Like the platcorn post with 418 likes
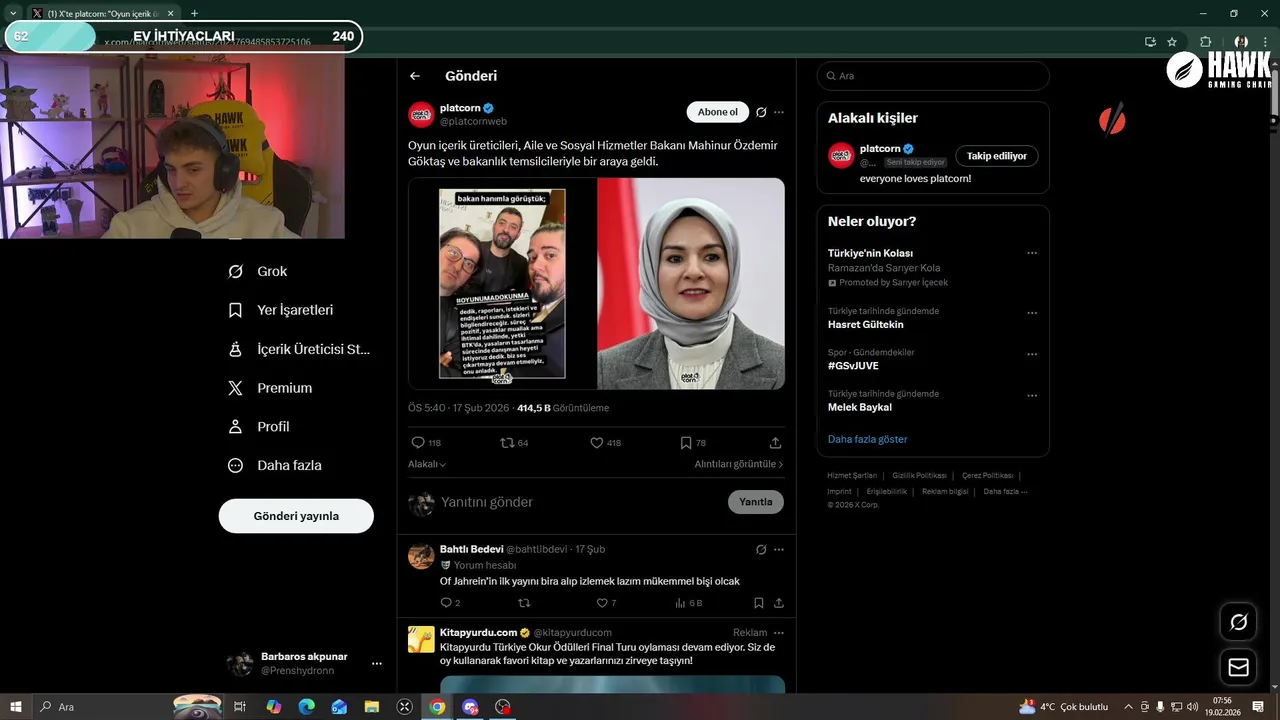 pos(597,442)
